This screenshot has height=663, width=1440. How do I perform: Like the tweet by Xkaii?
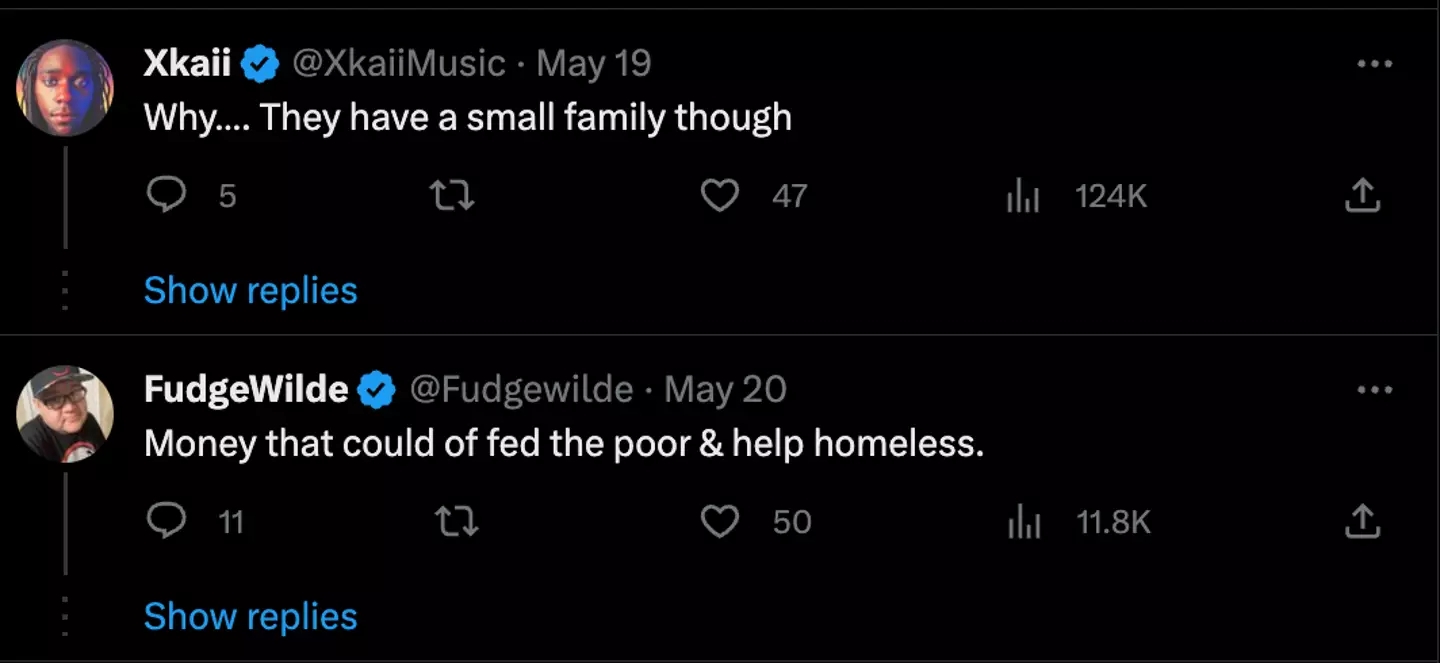pos(719,196)
